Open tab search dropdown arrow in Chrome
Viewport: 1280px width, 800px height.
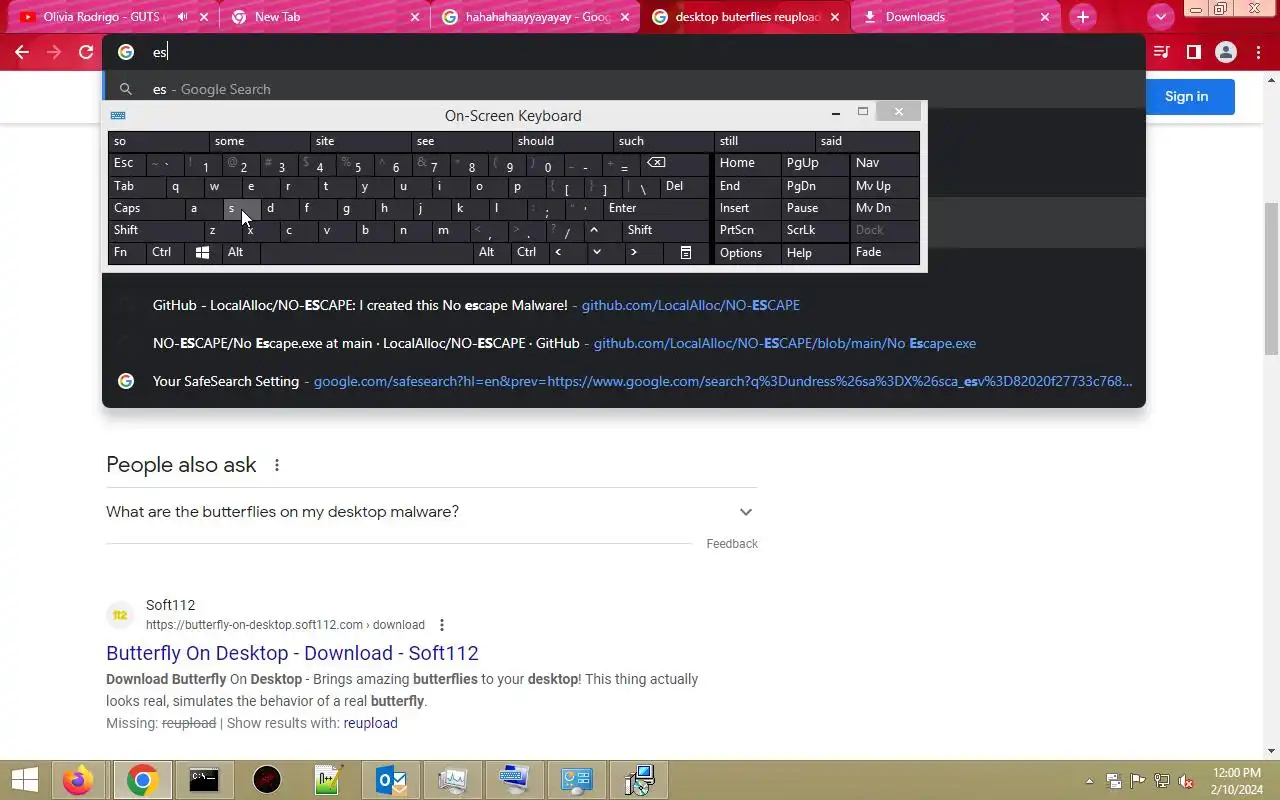tap(1160, 17)
